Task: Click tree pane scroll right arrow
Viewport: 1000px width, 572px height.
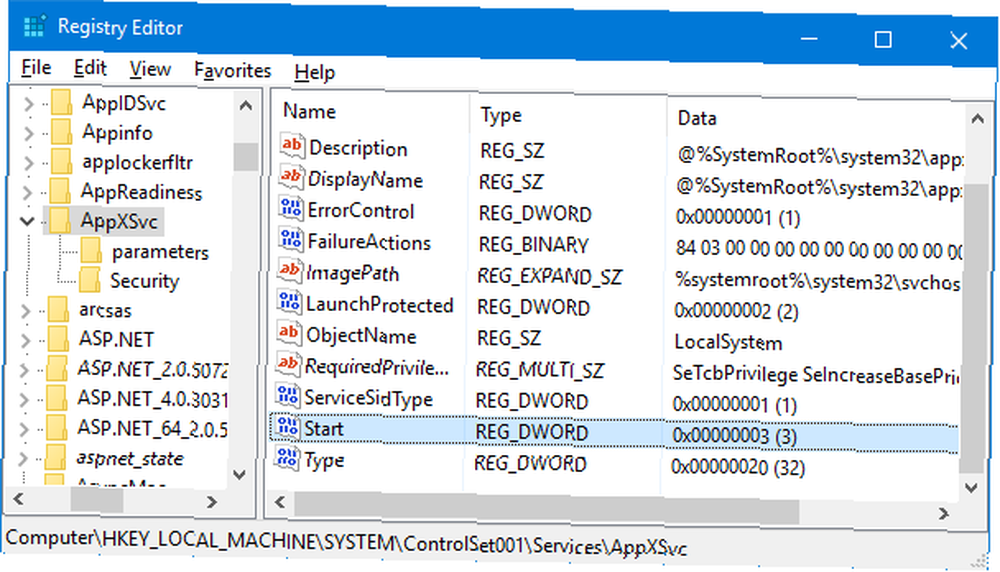Action: coord(212,502)
